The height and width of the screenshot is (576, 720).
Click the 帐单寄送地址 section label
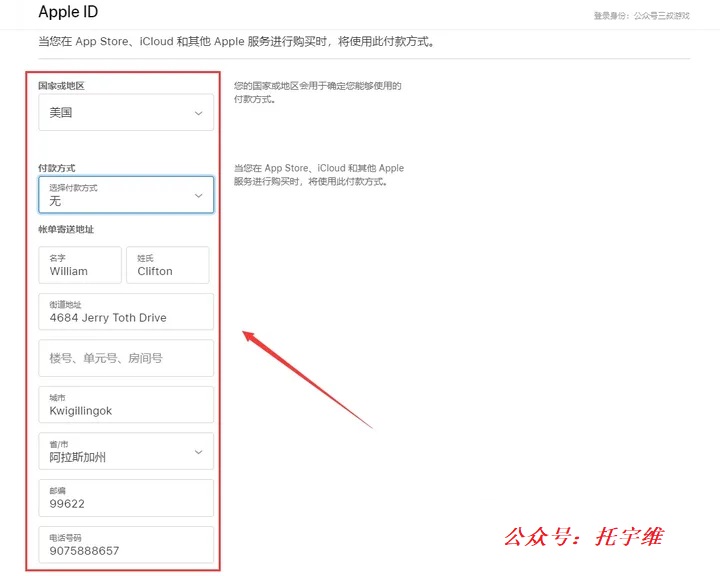pyautogui.click(x=66, y=229)
